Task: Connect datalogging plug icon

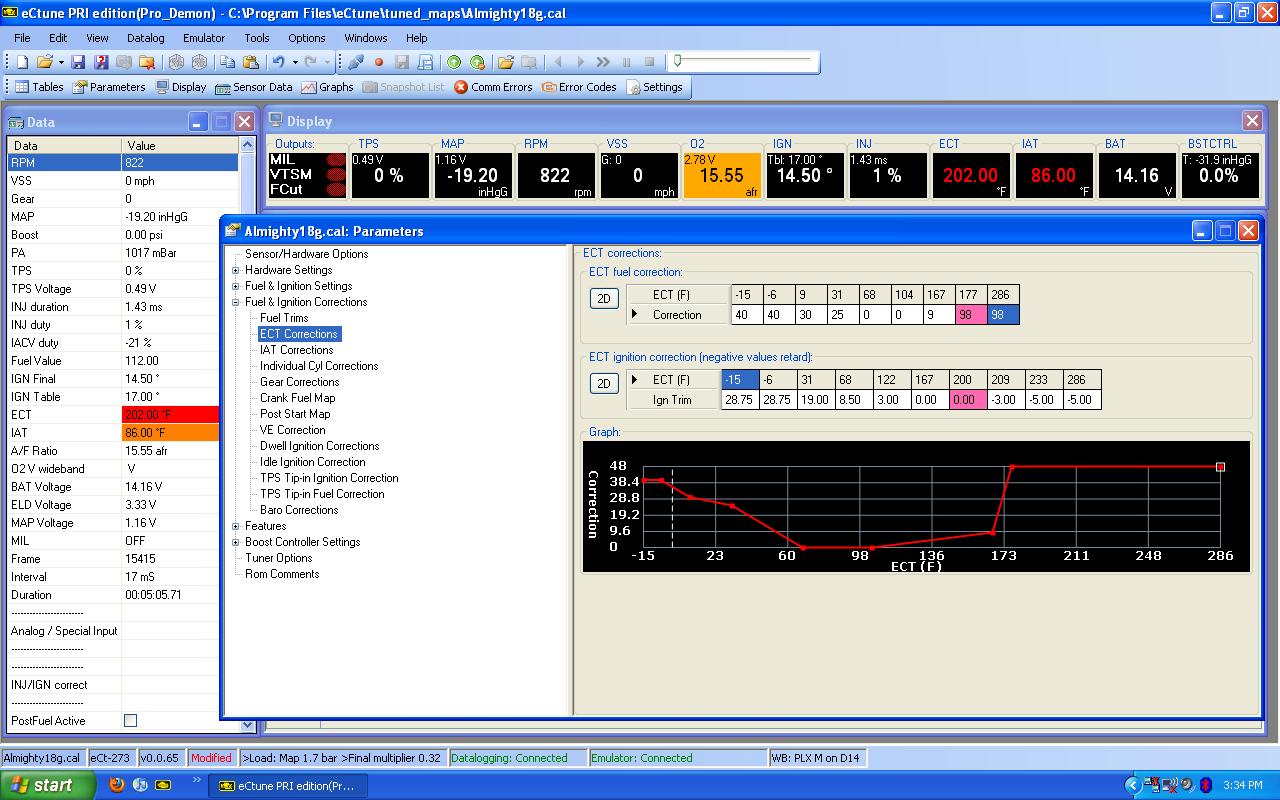Action: [356, 62]
